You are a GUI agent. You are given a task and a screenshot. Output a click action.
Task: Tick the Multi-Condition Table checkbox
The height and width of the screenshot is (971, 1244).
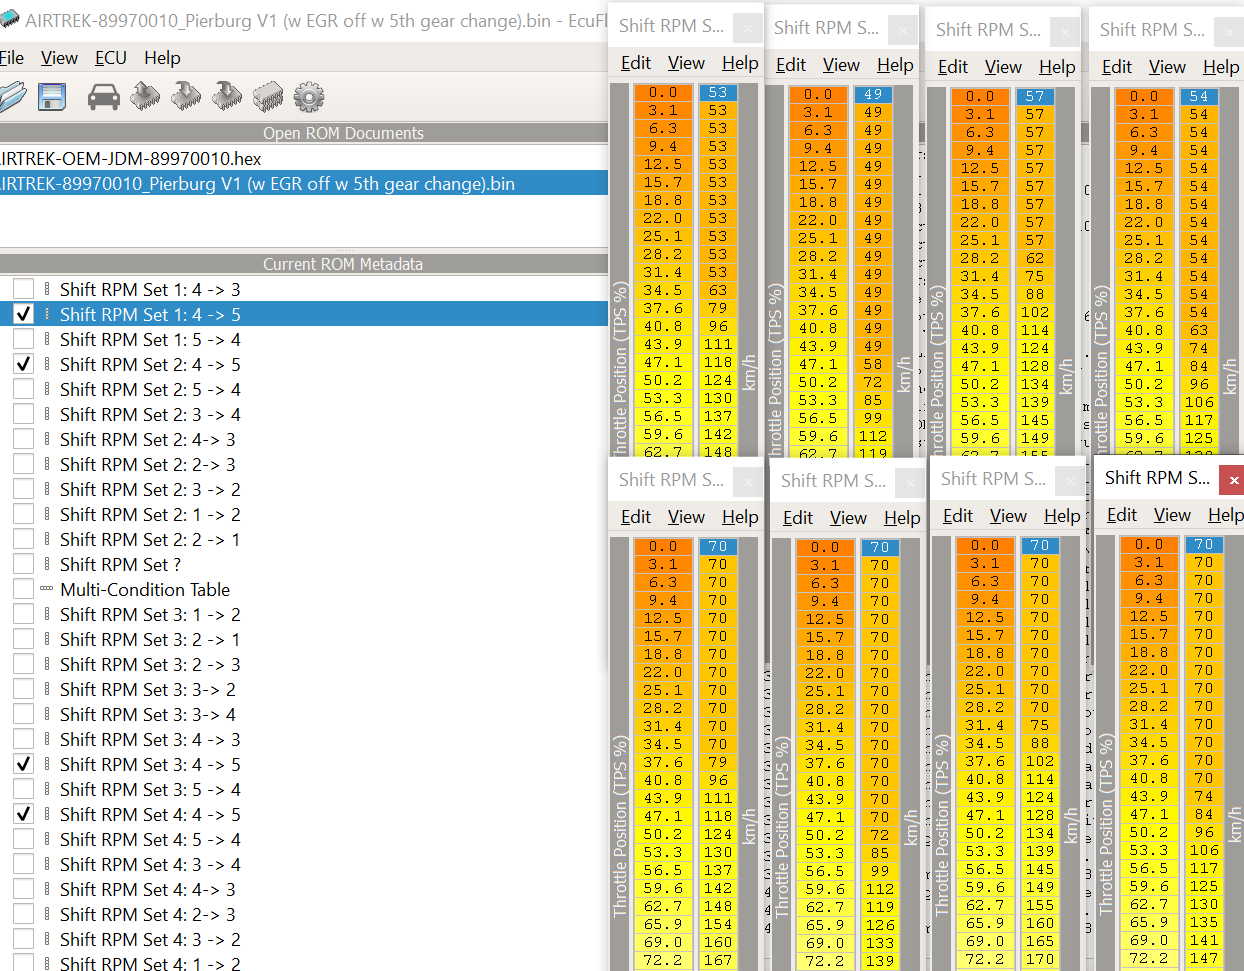(x=23, y=590)
